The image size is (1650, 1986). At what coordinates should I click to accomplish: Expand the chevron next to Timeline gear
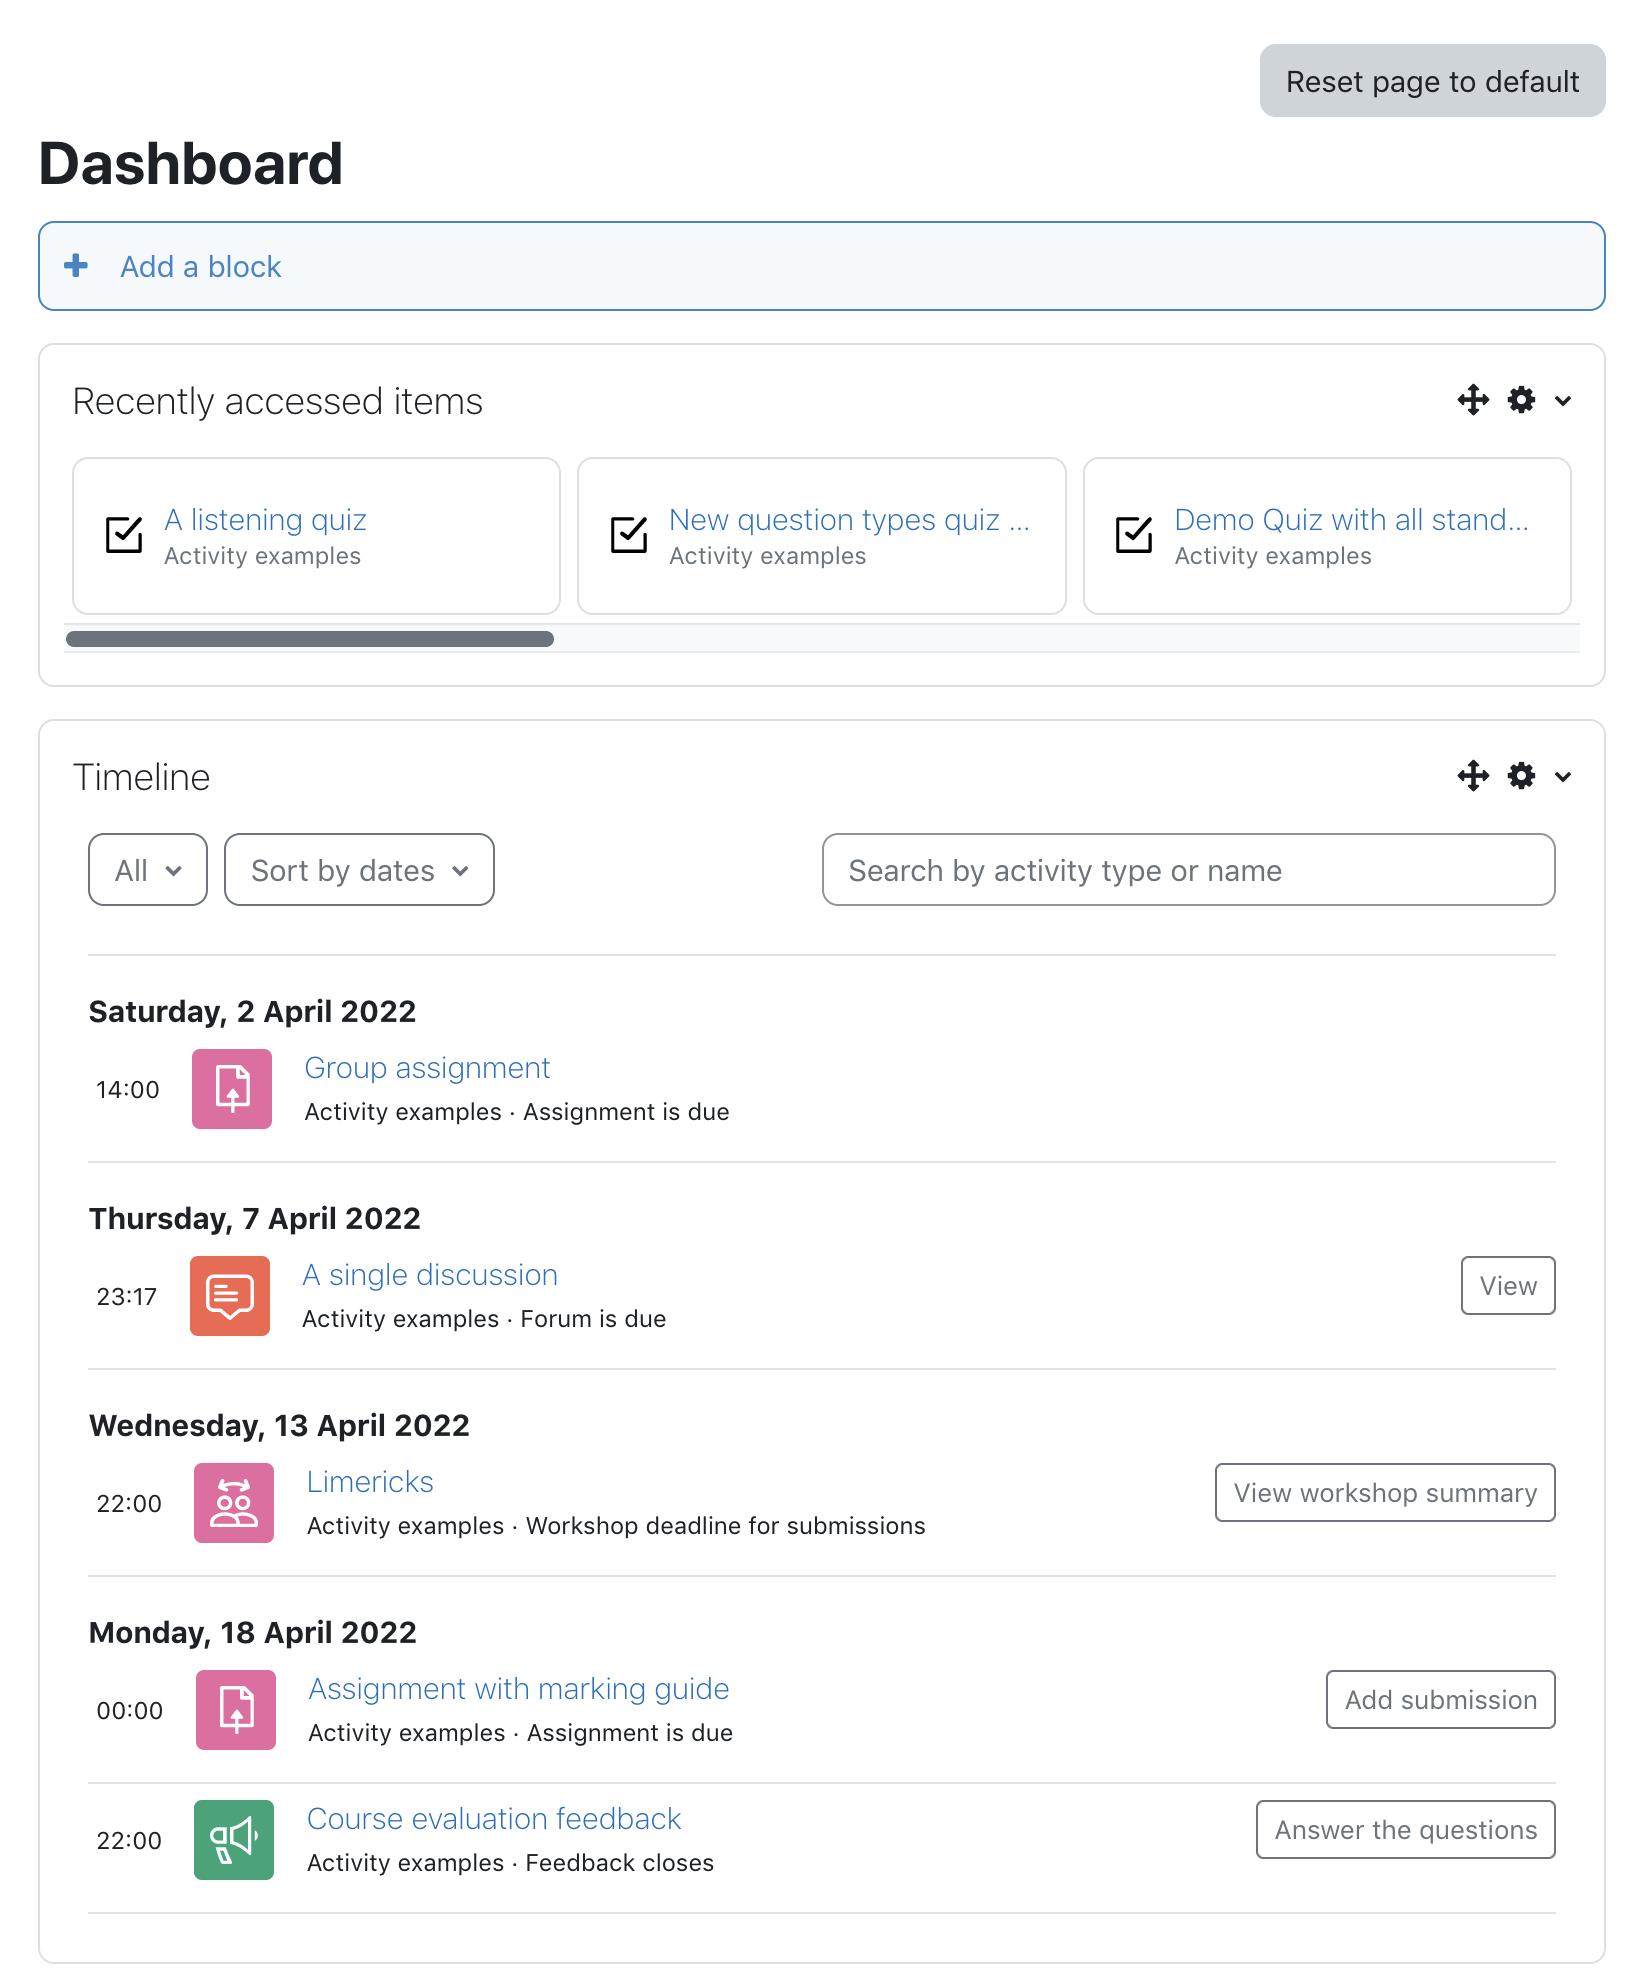(x=1563, y=777)
